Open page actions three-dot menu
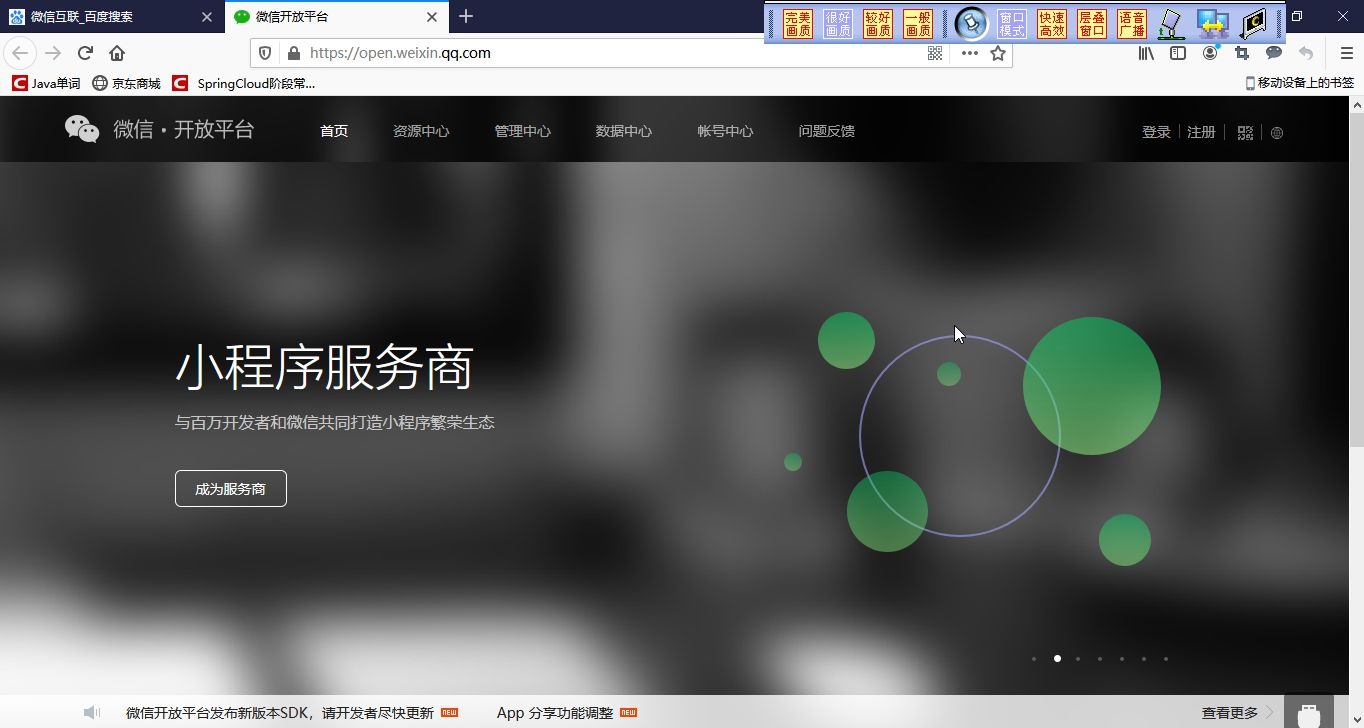 point(969,53)
